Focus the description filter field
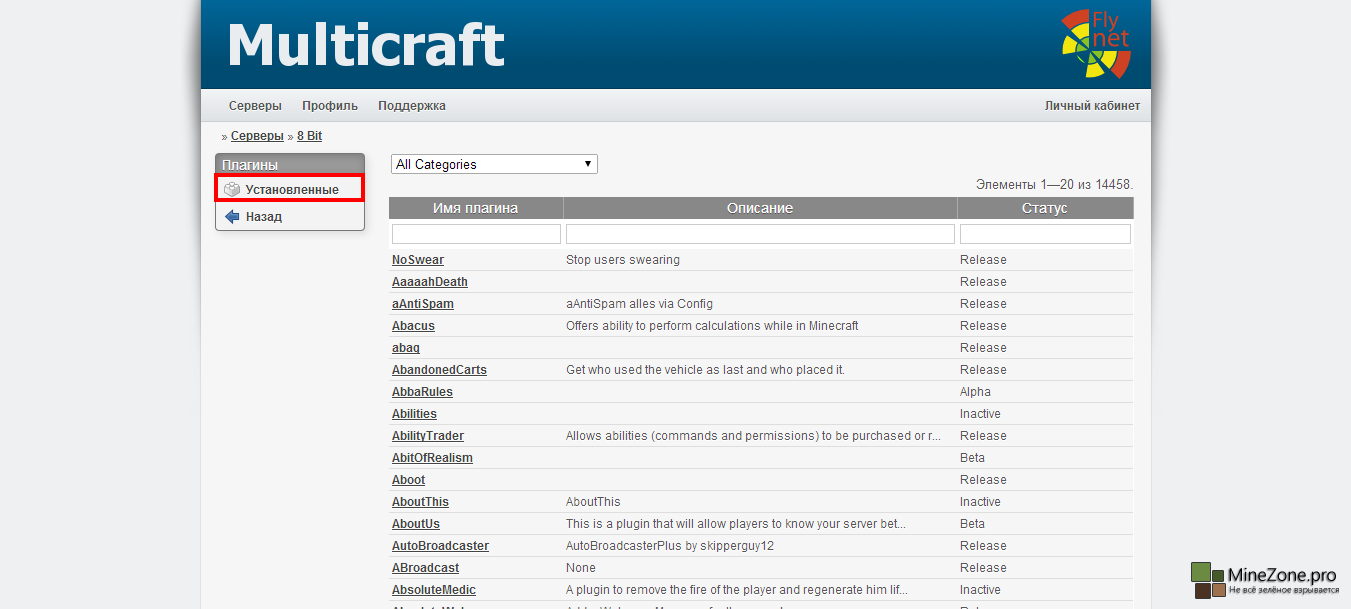 760,234
